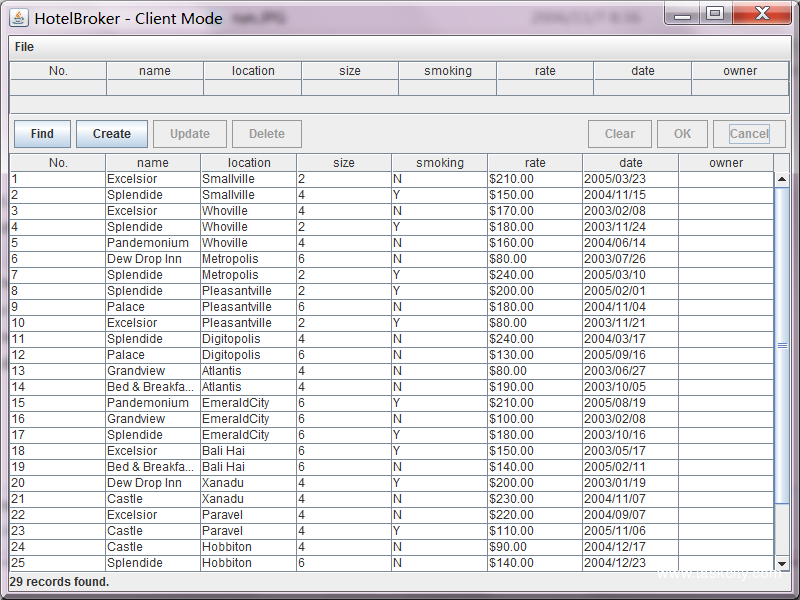Click the Cancel button

749,134
